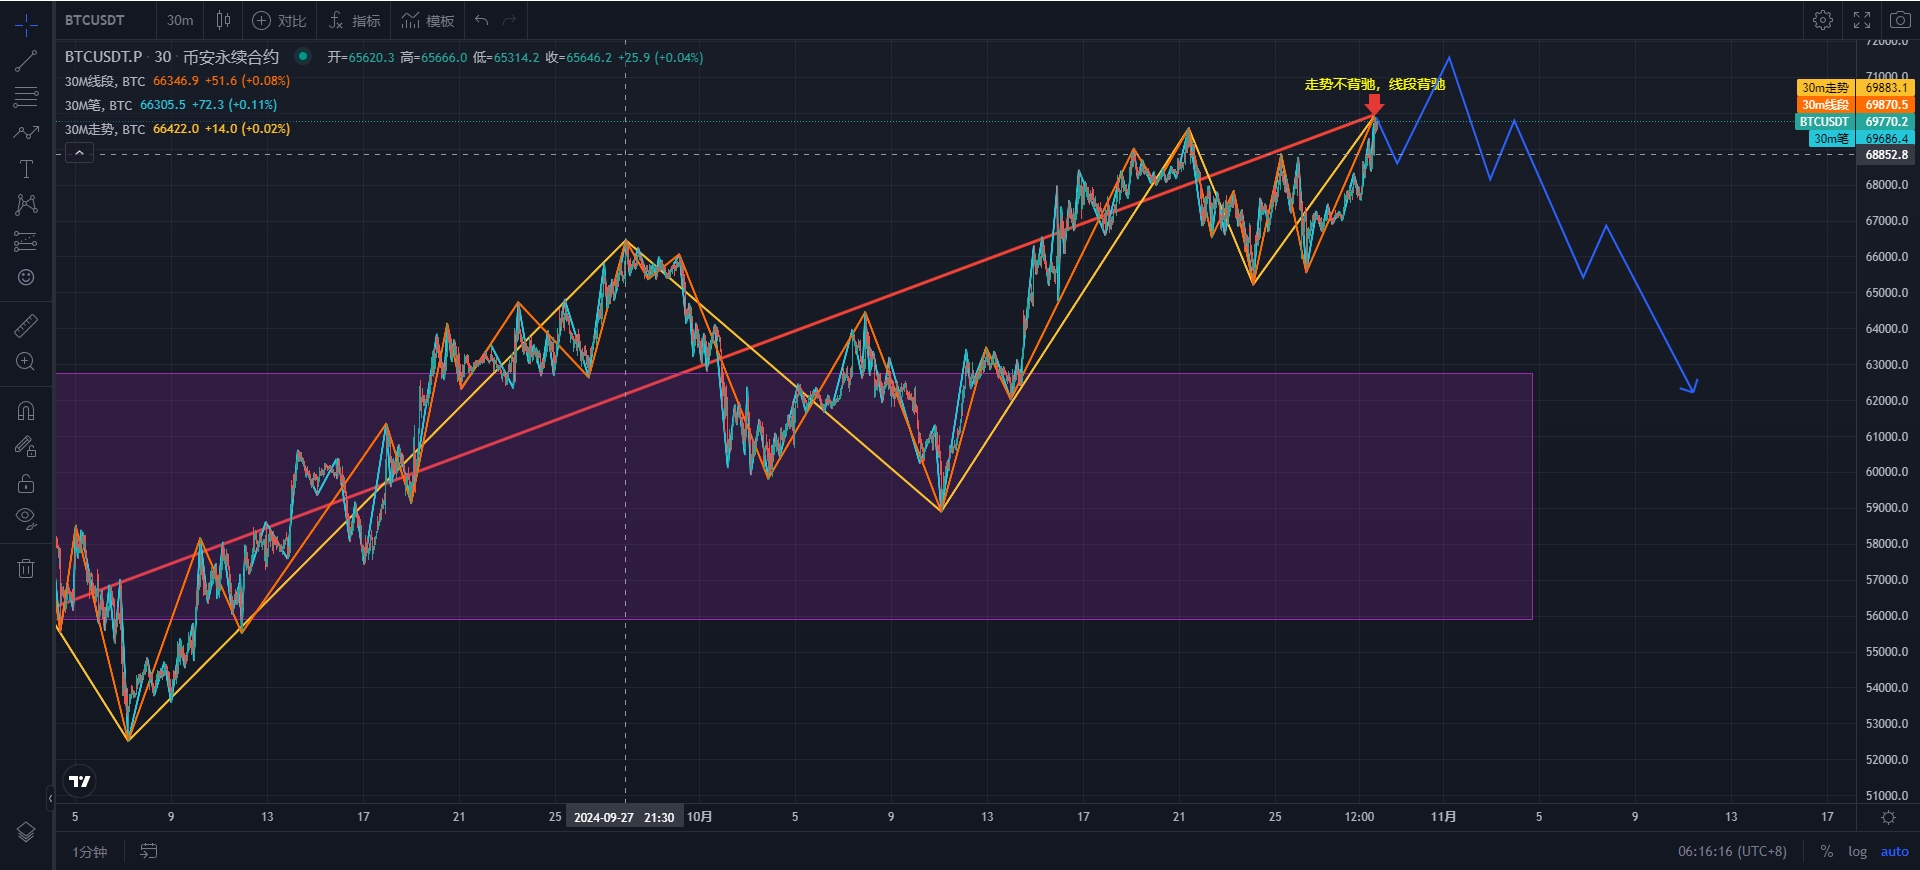The image size is (1920, 870).
Task: Delete drawings with the trash icon
Action: tap(26, 568)
